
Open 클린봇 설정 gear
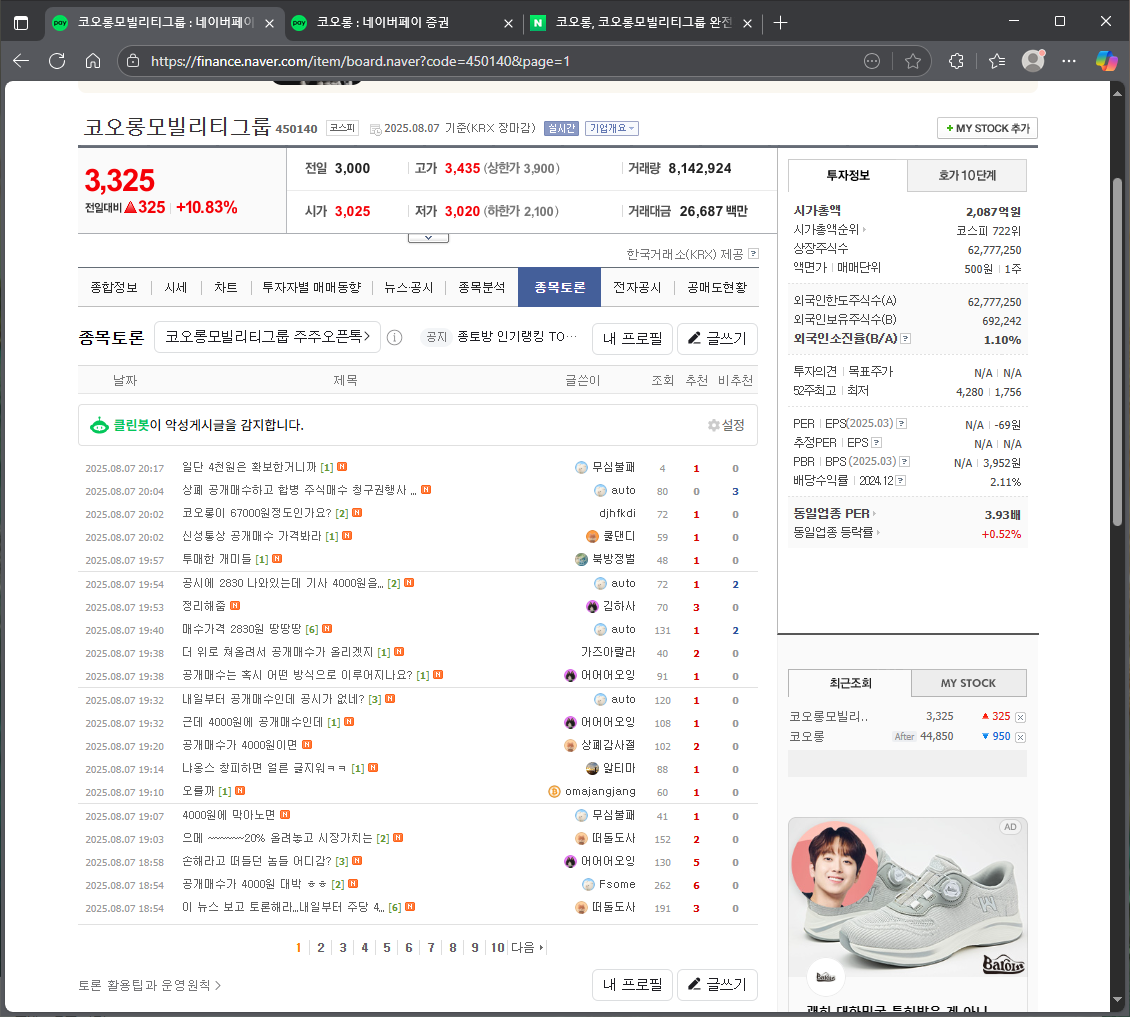pyautogui.click(x=726, y=425)
